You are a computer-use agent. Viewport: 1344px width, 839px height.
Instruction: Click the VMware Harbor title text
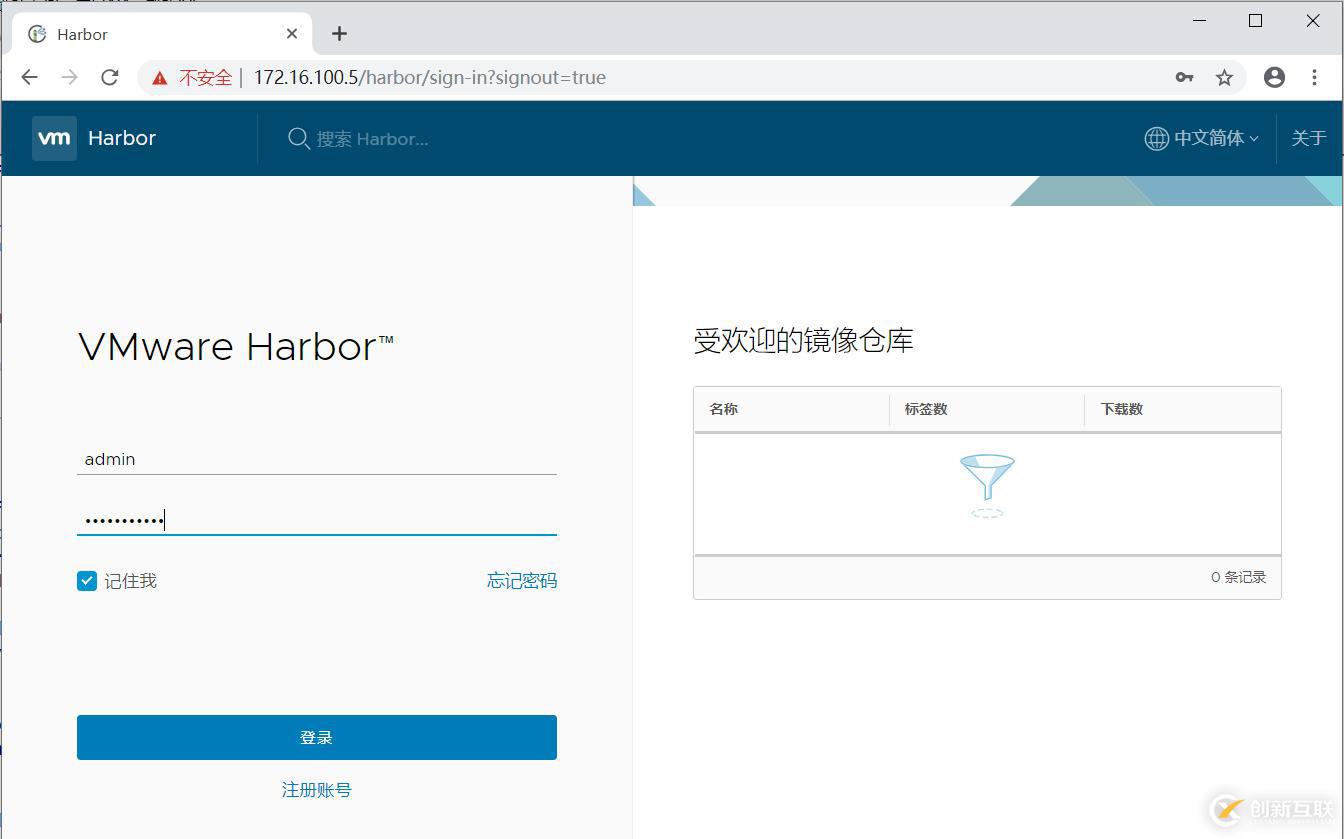pyautogui.click(x=236, y=347)
